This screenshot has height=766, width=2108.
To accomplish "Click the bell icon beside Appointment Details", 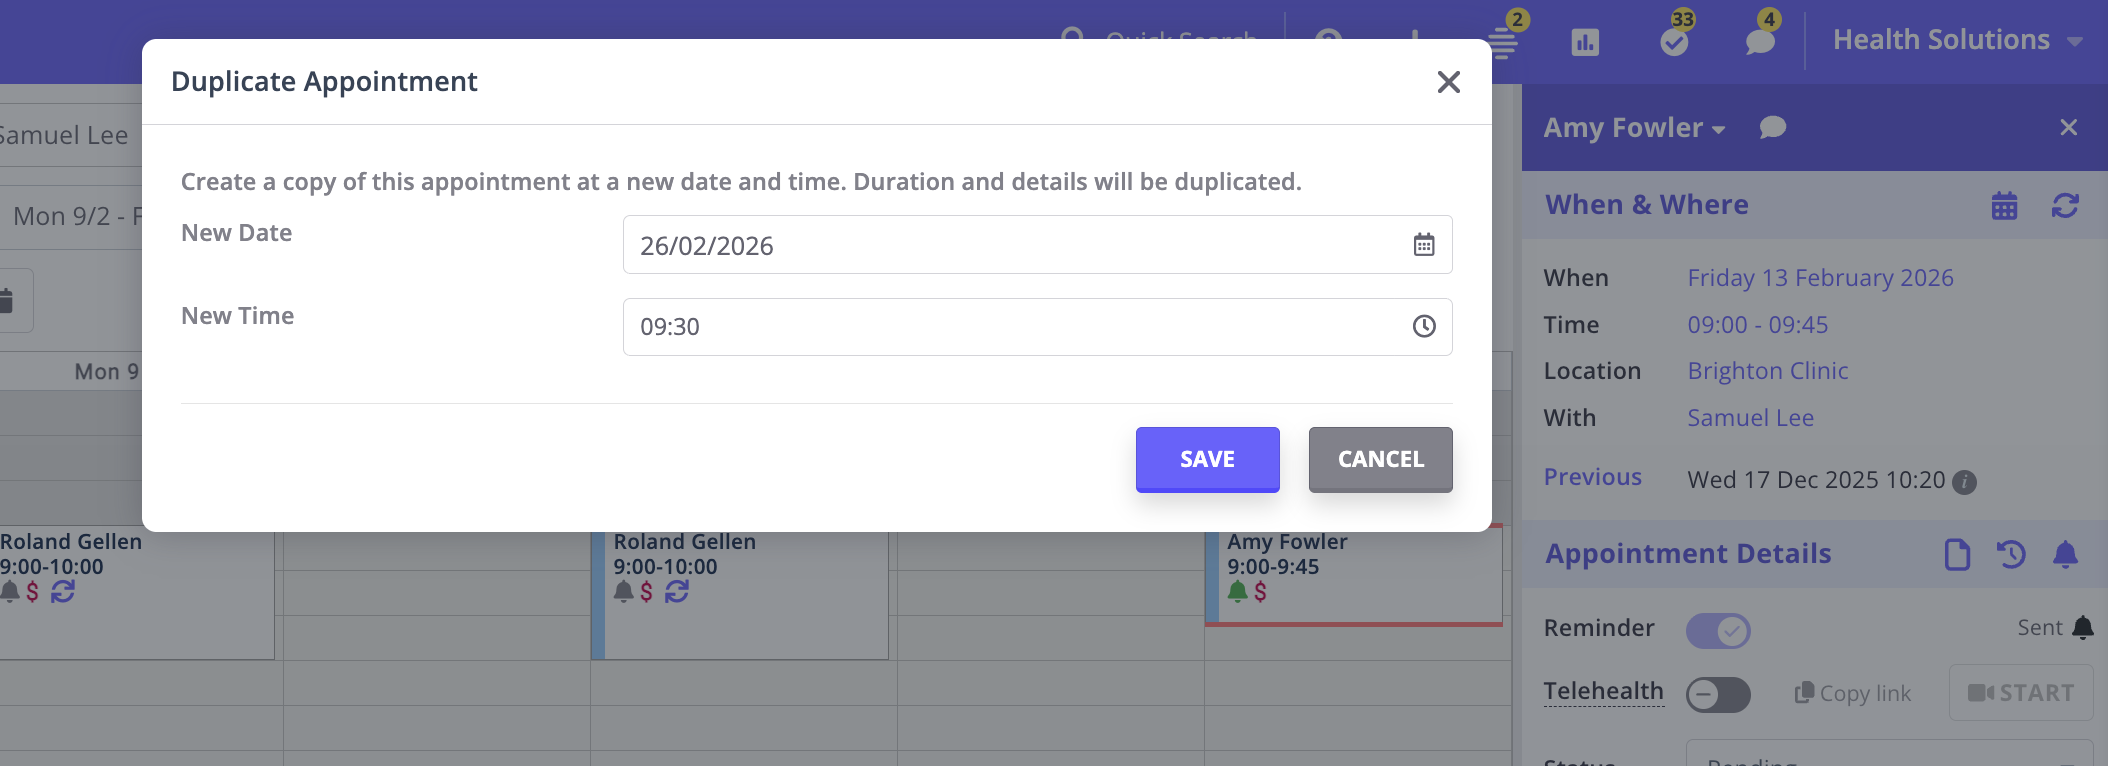I will click(2065, 554).
